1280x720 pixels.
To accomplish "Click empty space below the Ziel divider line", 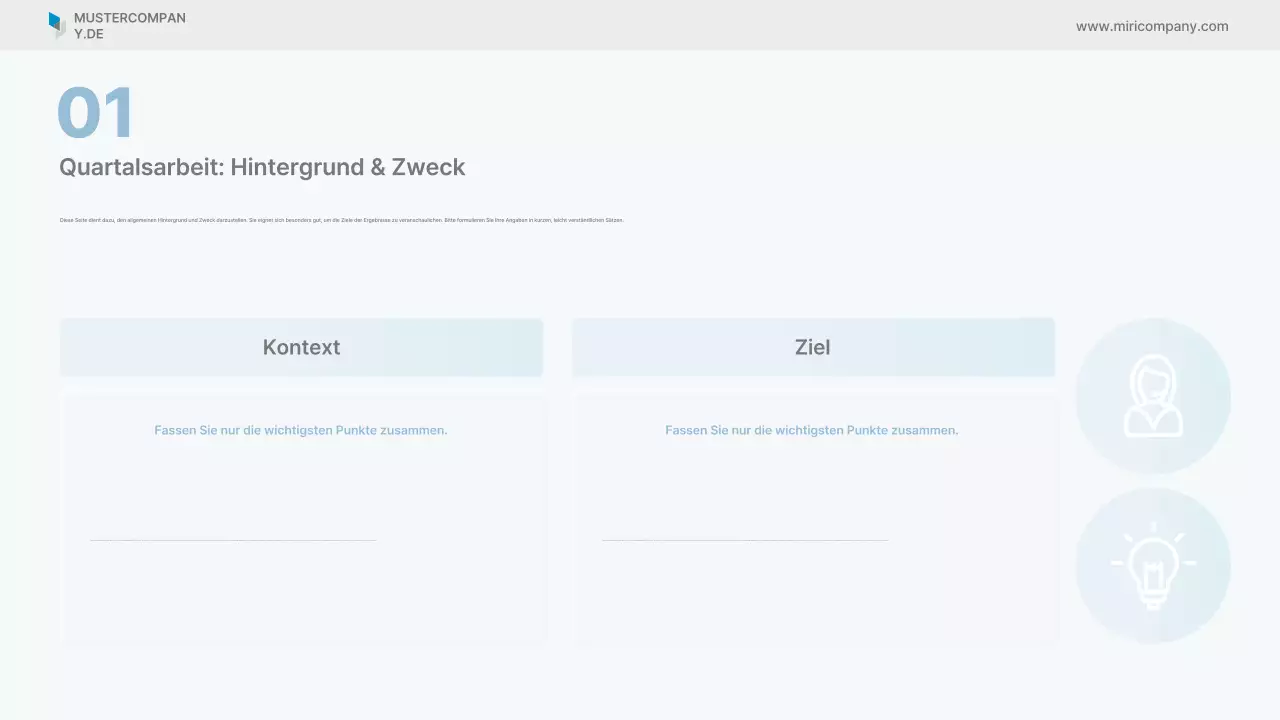I will pyautogui.click(x=812, y=595).
